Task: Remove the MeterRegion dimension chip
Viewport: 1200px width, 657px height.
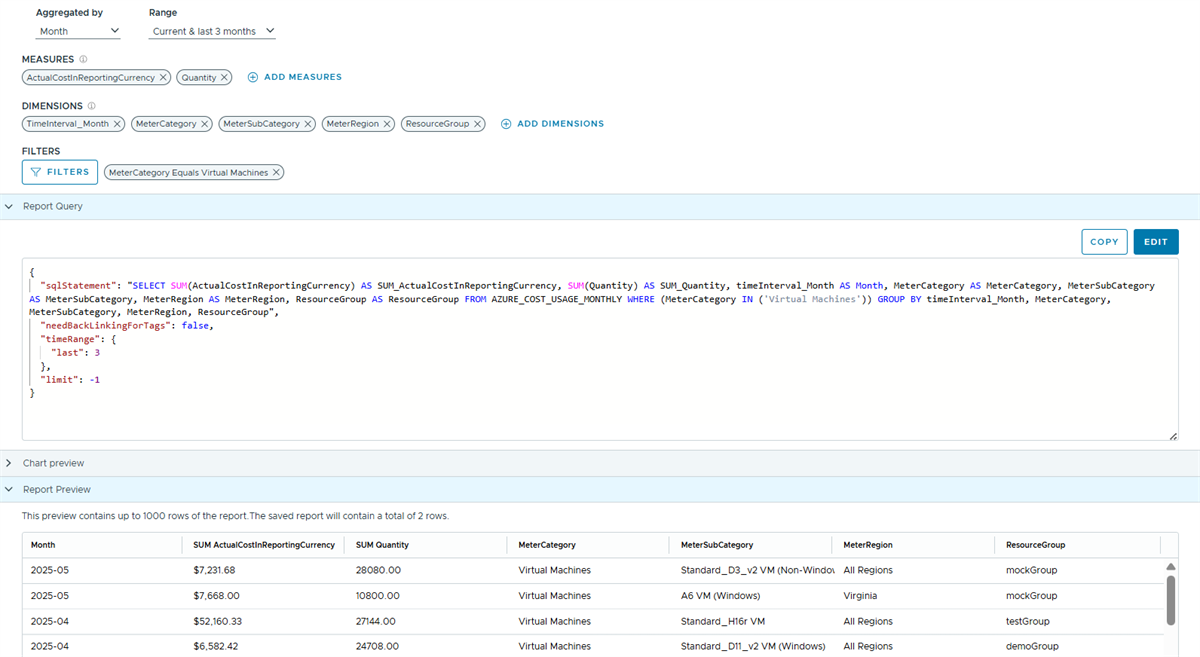Action: 387,124
